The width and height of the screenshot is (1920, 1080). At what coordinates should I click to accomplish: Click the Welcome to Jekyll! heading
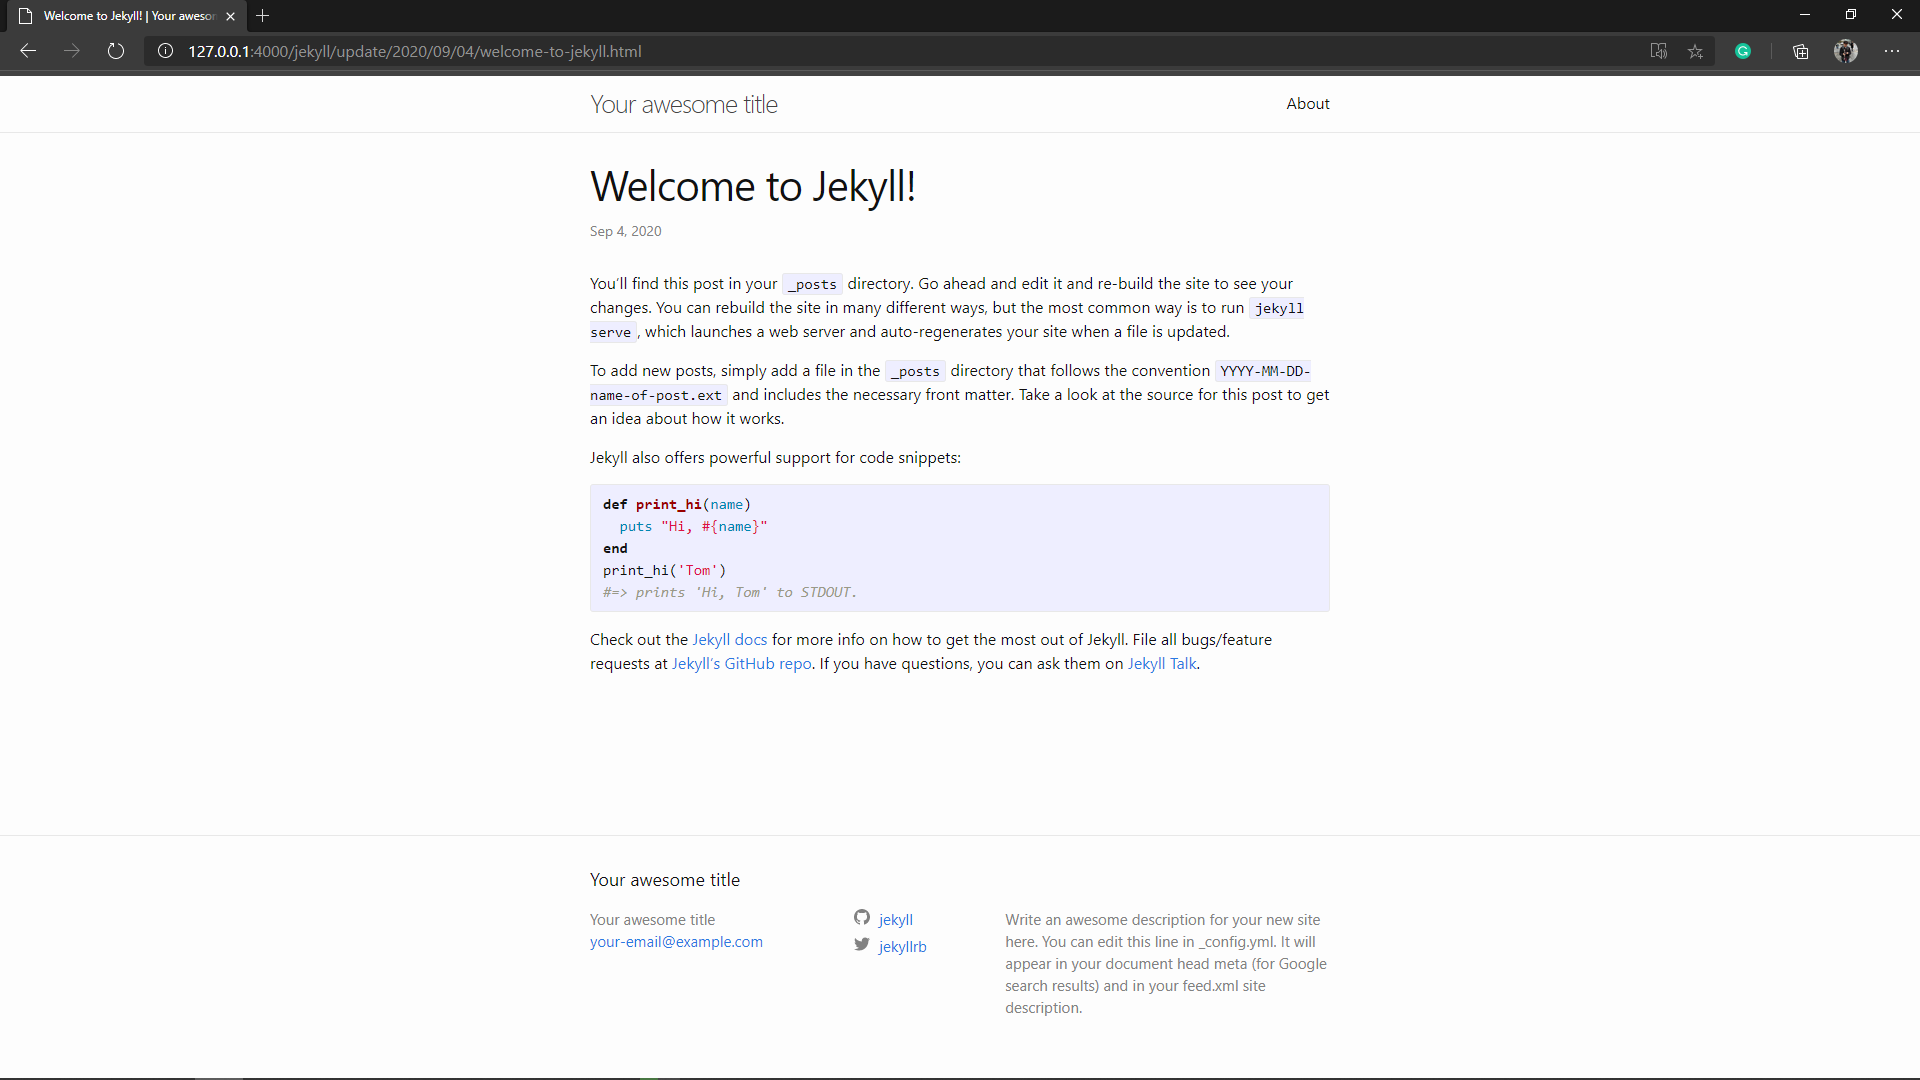753,187
